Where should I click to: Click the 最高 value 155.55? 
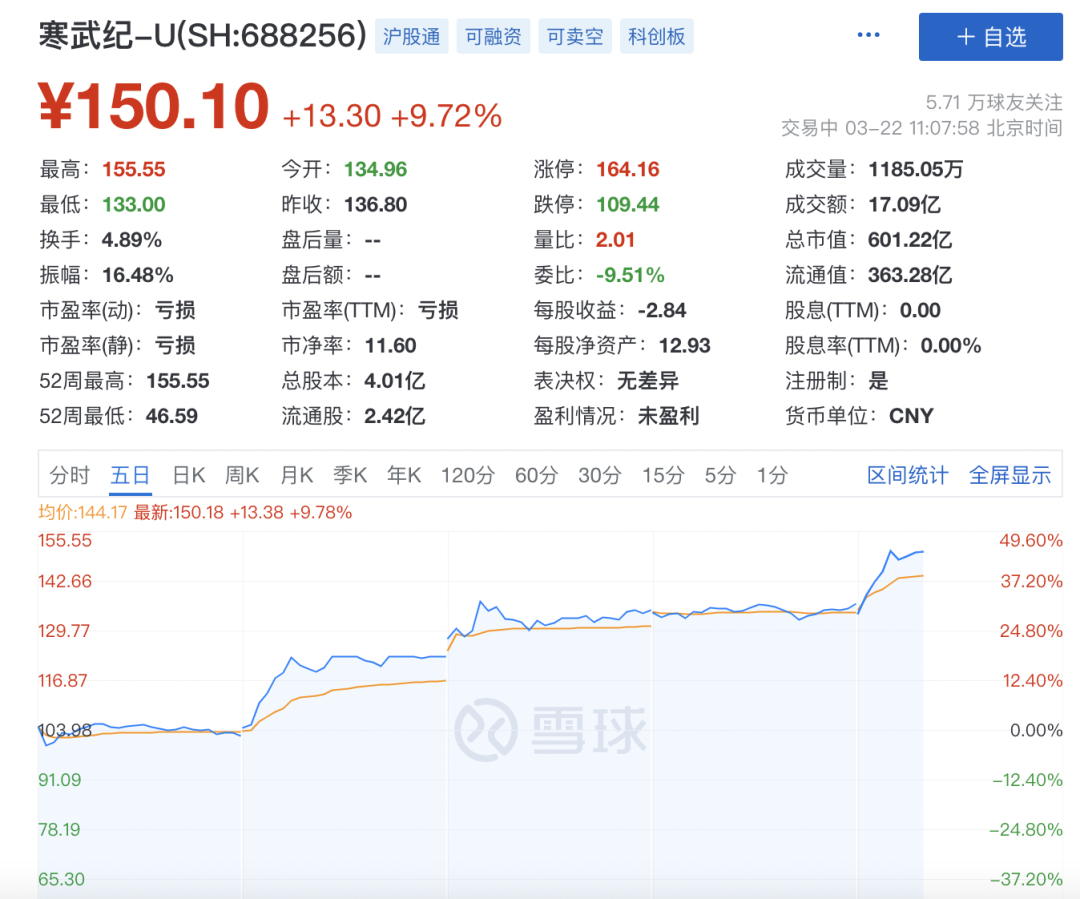[134, 169]
